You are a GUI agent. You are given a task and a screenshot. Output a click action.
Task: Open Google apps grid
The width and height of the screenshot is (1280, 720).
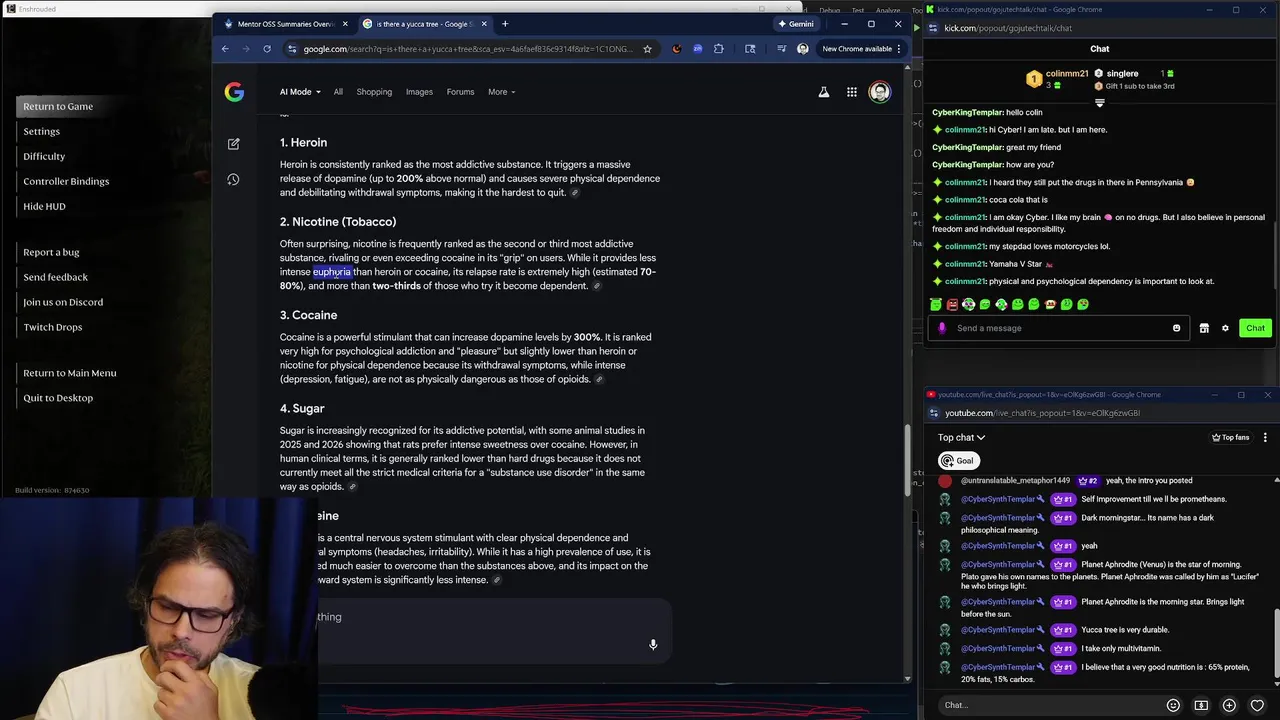tap(852, 92)
